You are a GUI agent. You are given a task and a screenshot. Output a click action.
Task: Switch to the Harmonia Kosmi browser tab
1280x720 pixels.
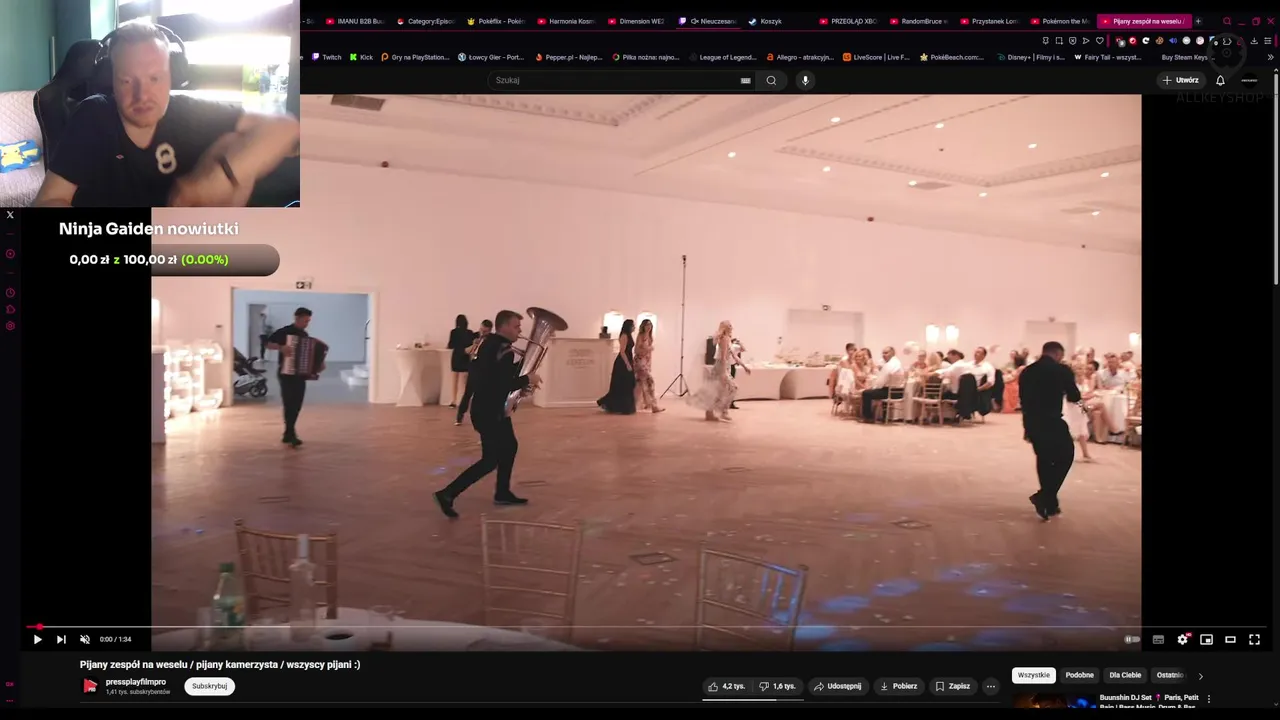point(566,21)
